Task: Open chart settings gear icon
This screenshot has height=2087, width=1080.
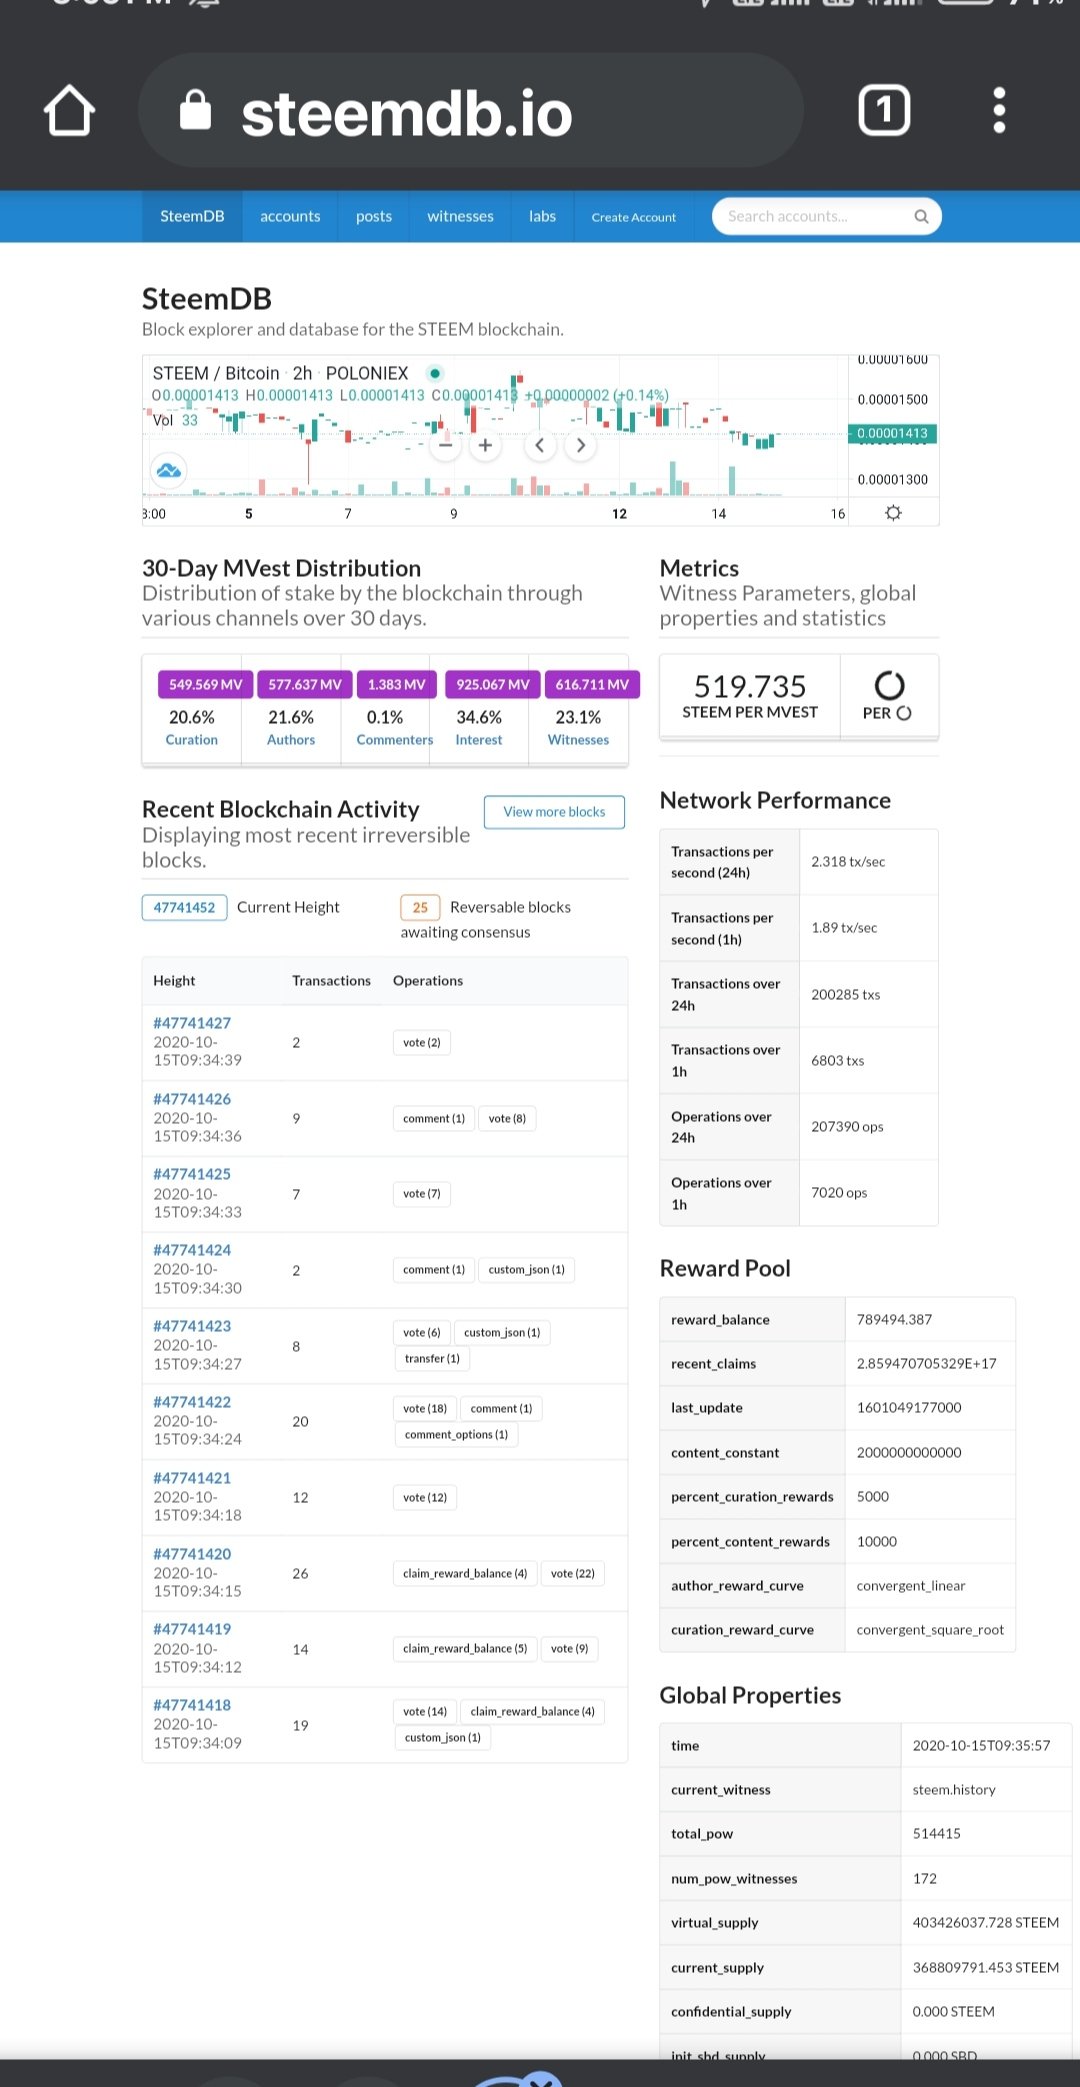Action: (x=893, y=513)
